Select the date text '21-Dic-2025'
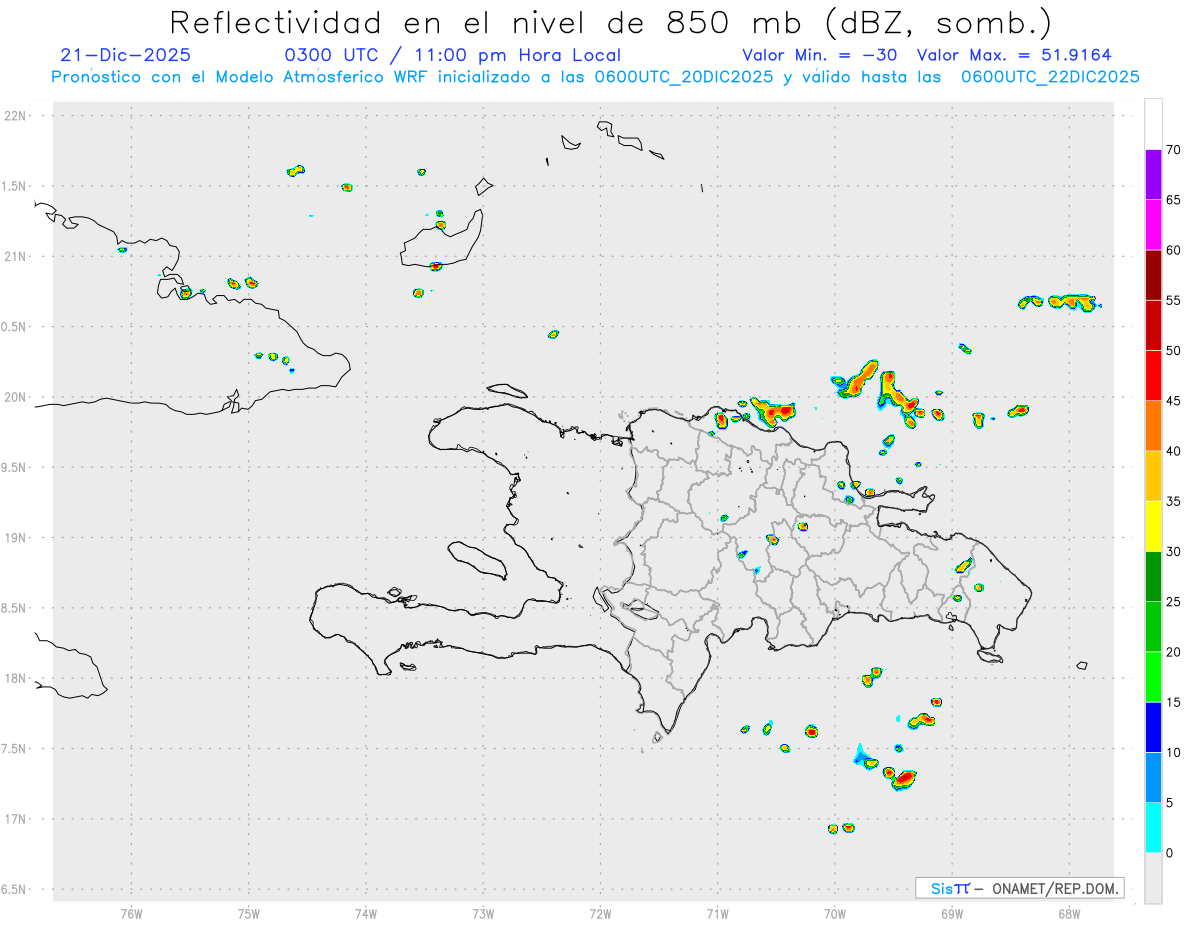The height and width of the screenshot is (927, 1200). (126, 55)
